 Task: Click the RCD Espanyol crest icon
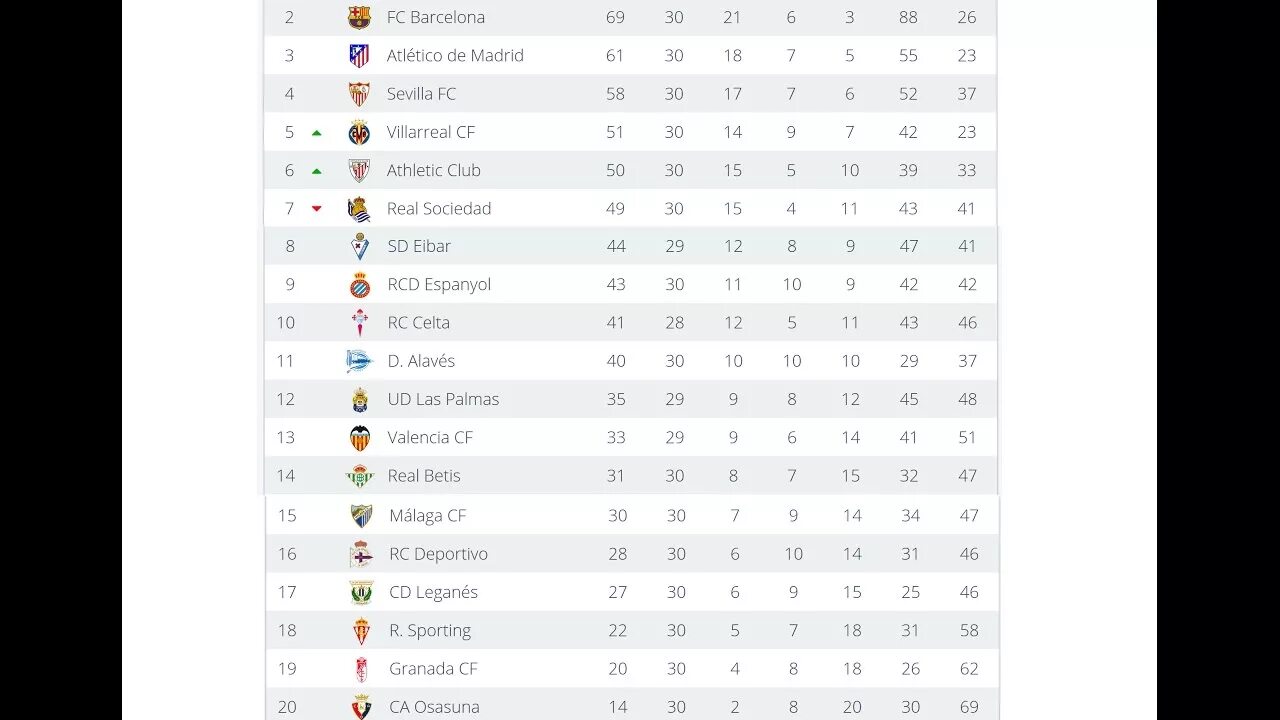pos(360,285)
